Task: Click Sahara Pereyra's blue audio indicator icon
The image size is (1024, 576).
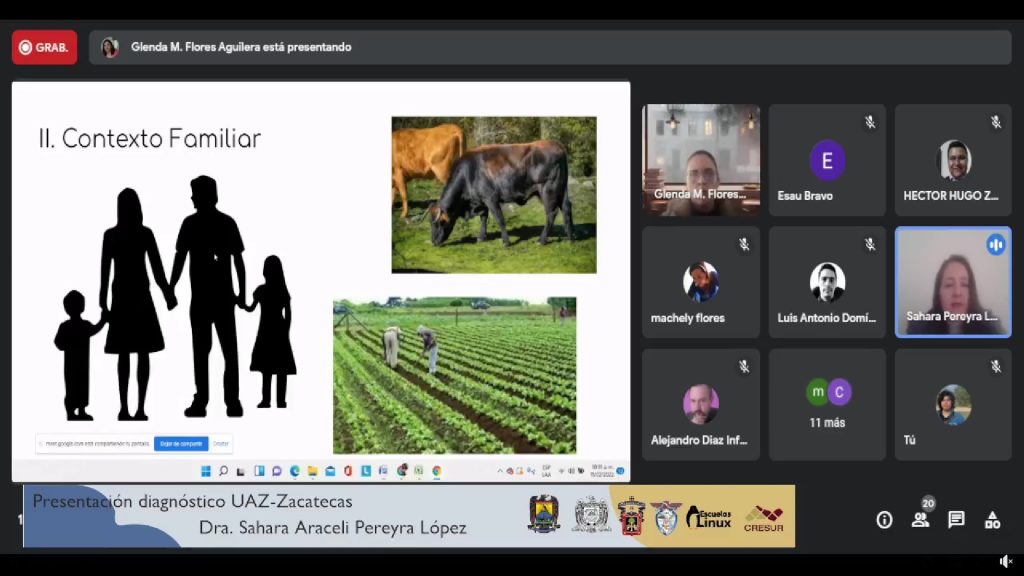Action: [995, 245]
